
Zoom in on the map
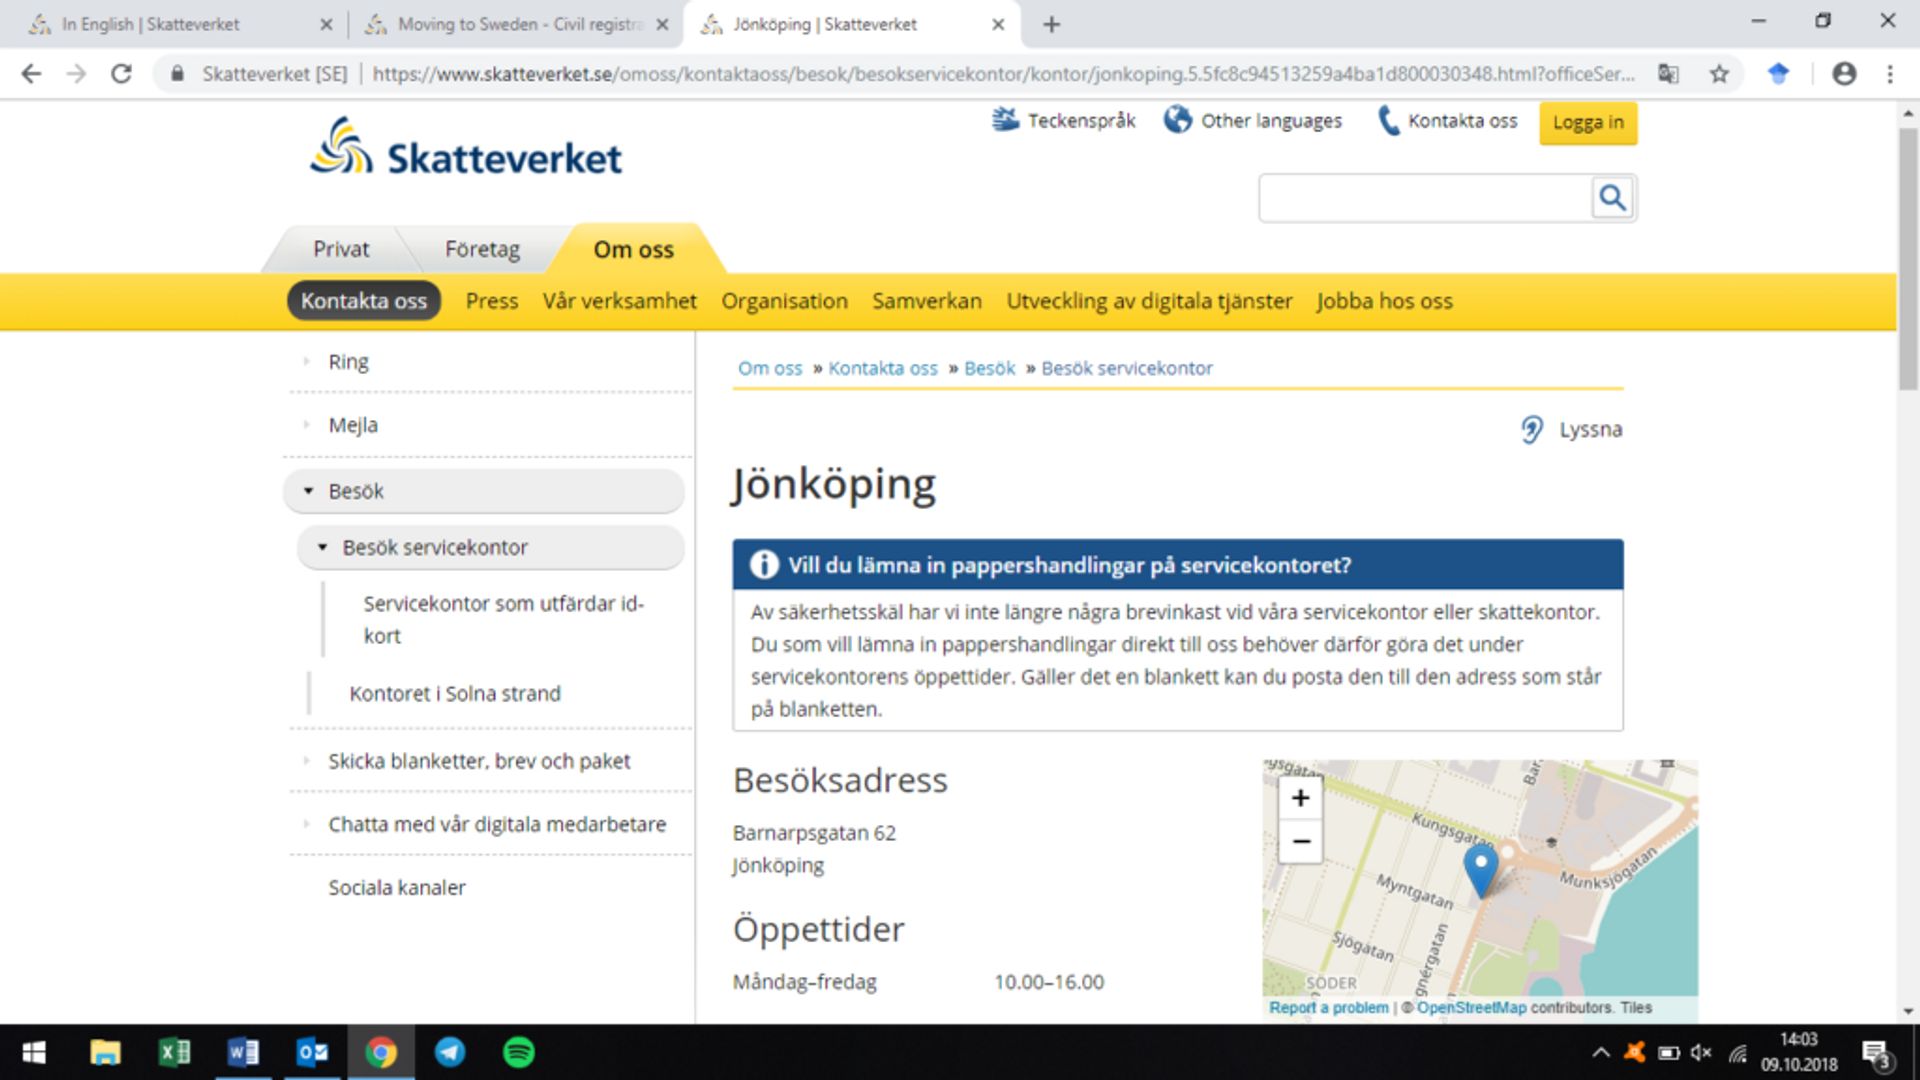tap(1300, 798)
